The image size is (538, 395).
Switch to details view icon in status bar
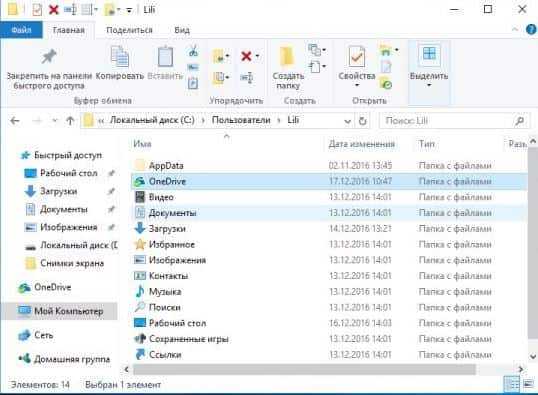[x=511, y=384]
